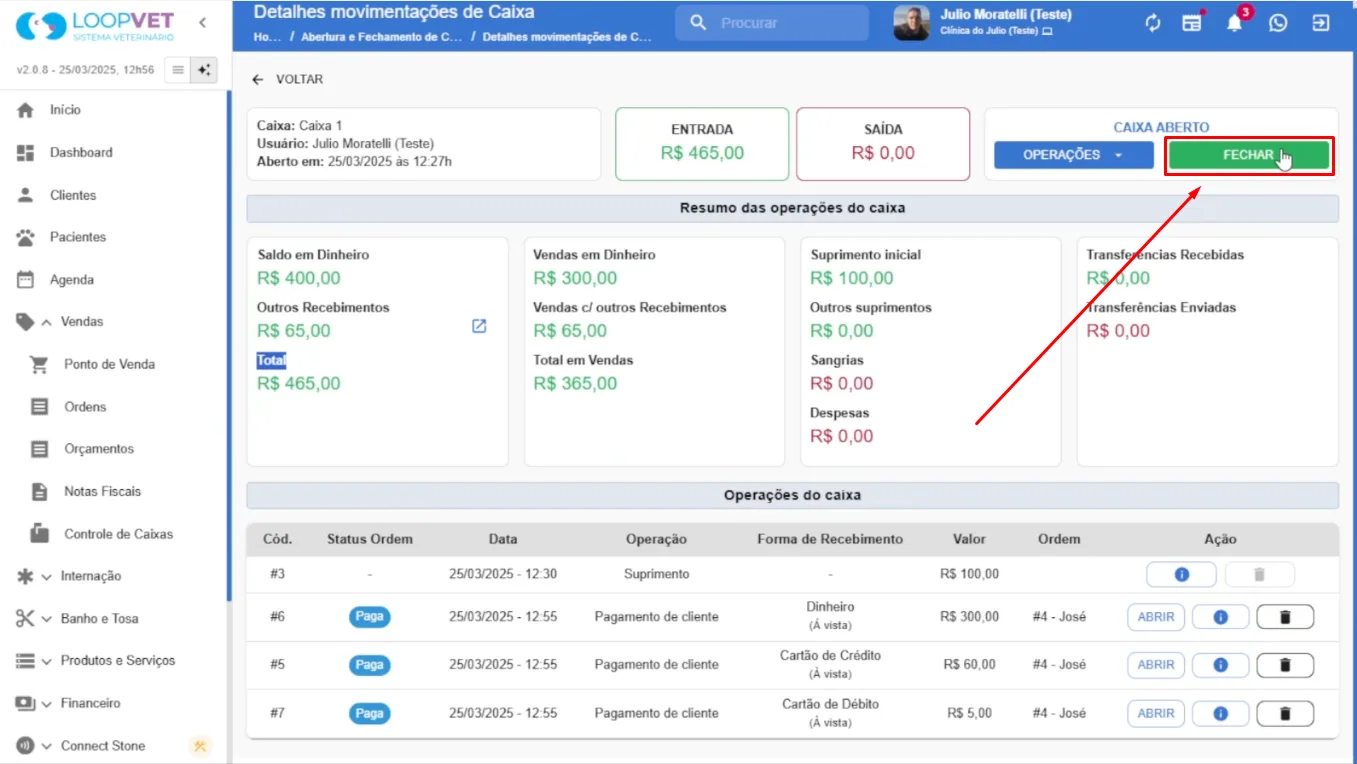This screenshot has height=764, width=1357.
Task: Click the info icon for Suprimento row #3
Action: point(1181,574)
